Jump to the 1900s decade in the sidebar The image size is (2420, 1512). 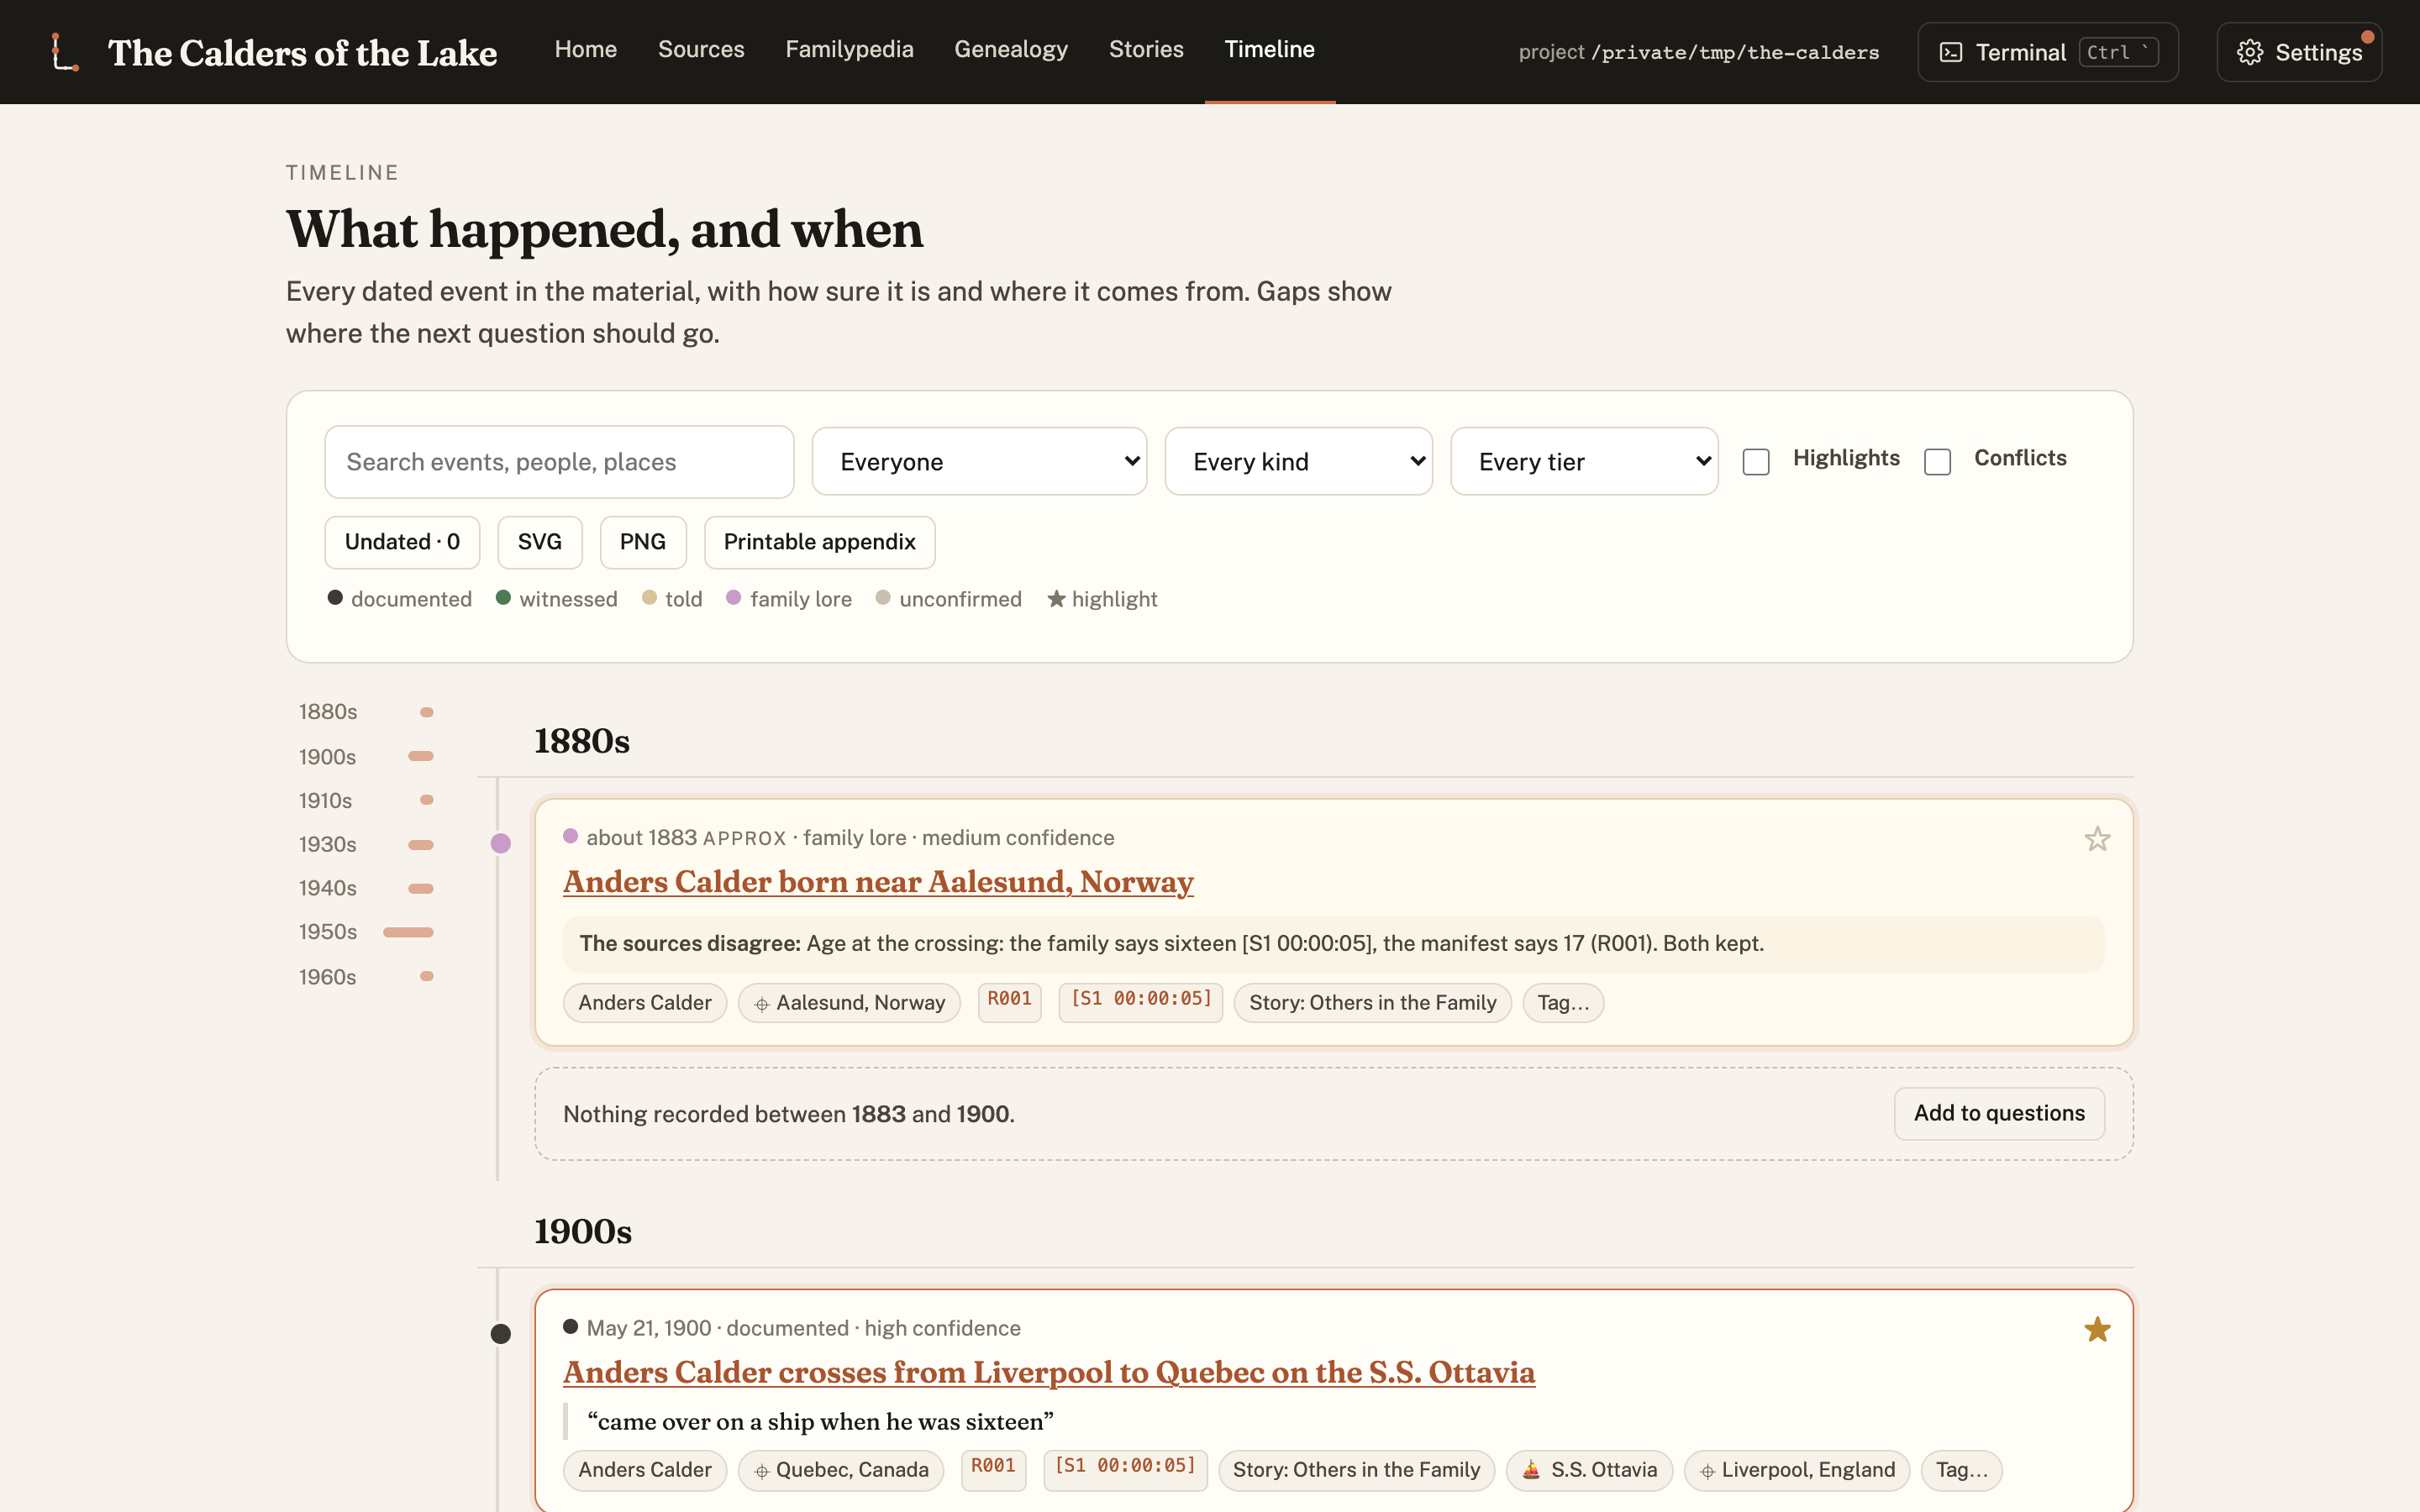point(366,757)
